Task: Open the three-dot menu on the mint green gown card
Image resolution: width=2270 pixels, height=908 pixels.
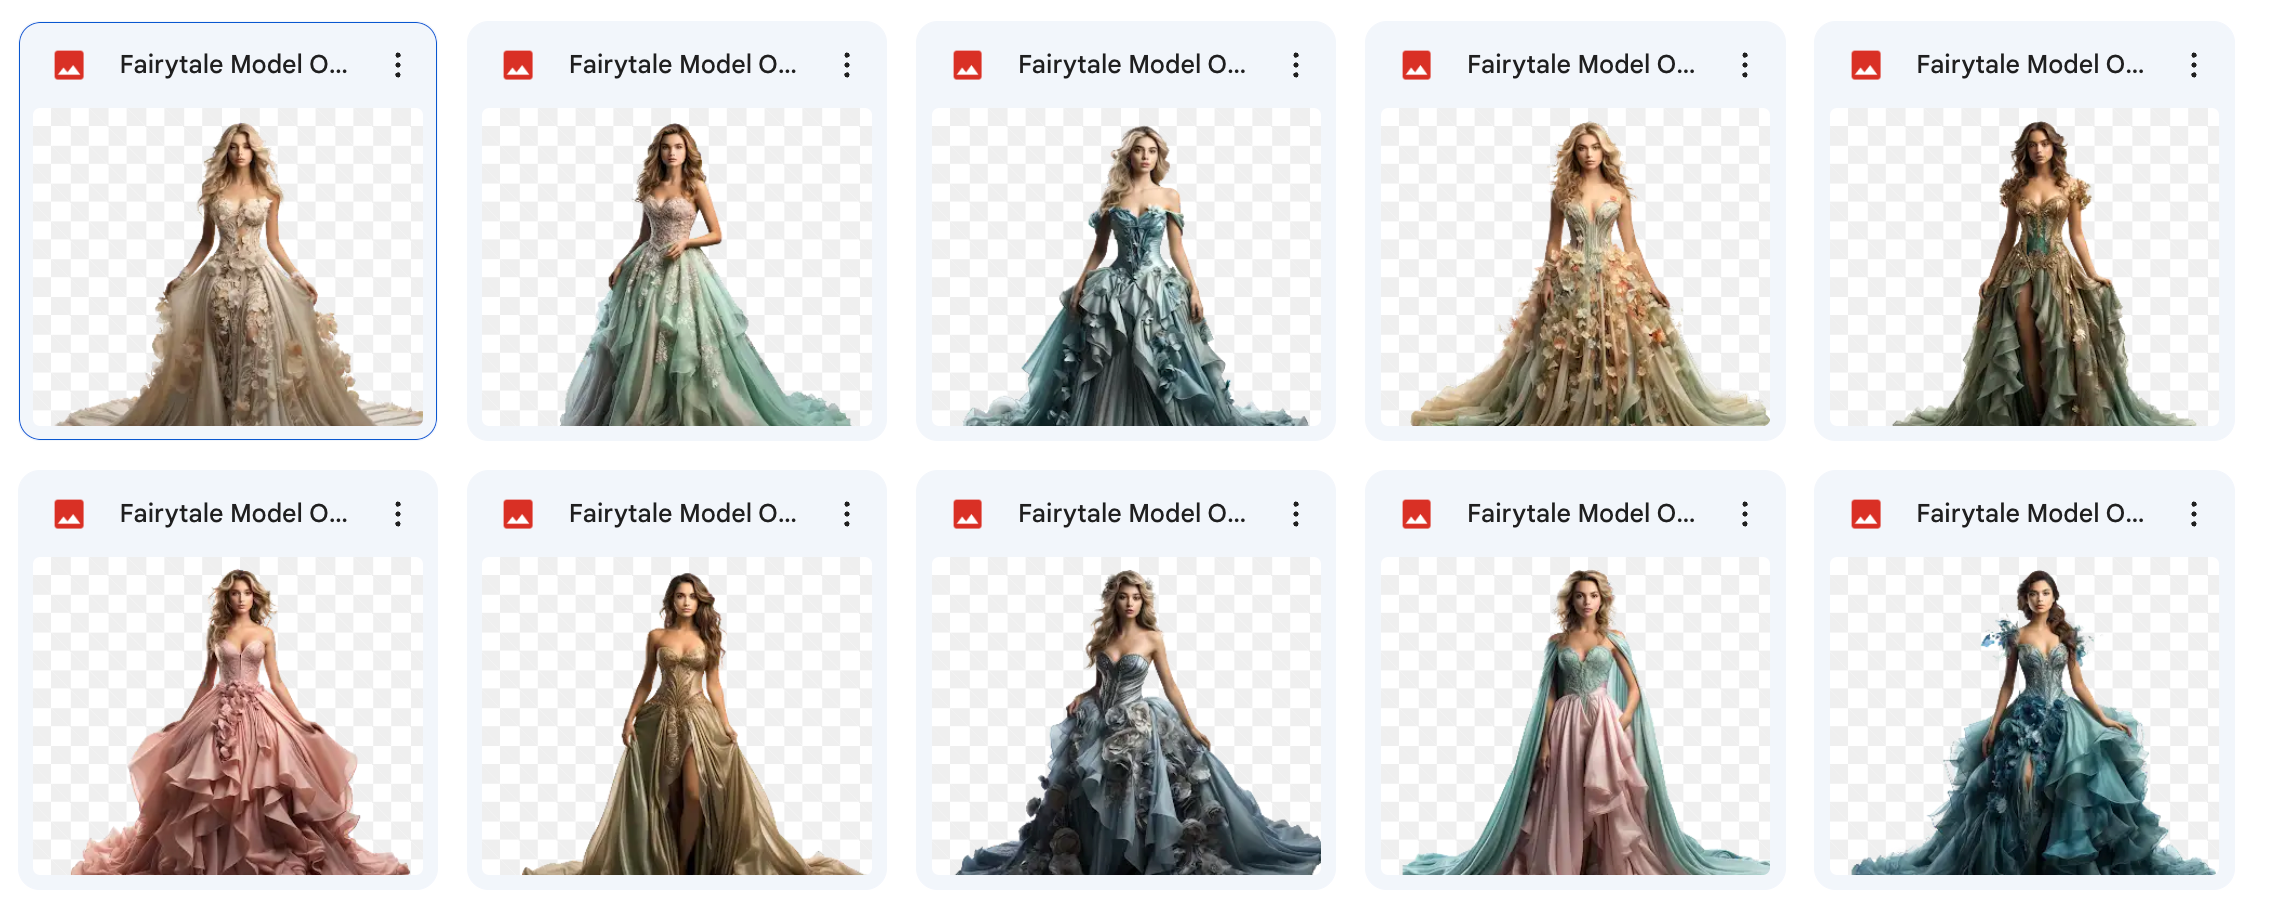Action: pos(847,64)
